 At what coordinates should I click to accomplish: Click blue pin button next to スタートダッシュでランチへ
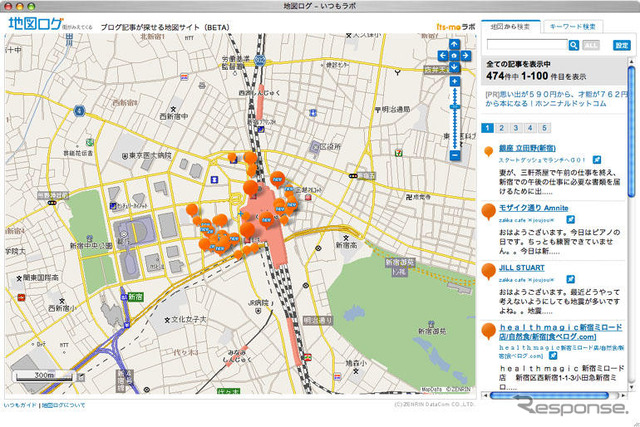tap(597, 160)
